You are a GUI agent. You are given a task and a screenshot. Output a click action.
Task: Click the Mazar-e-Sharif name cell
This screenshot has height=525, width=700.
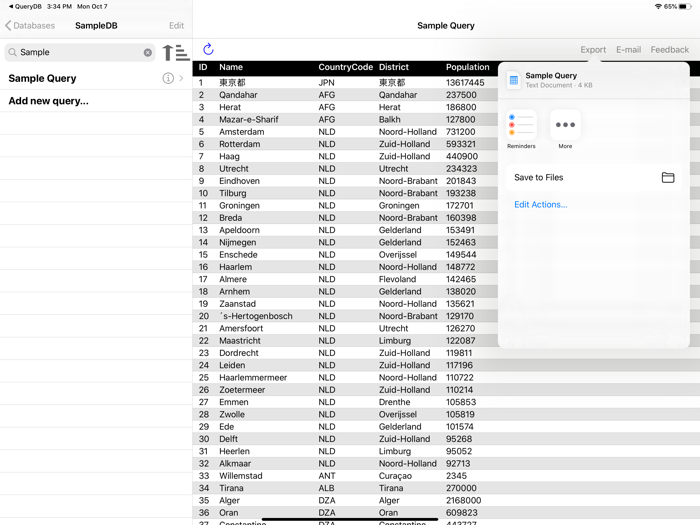(x=249, y=120)
